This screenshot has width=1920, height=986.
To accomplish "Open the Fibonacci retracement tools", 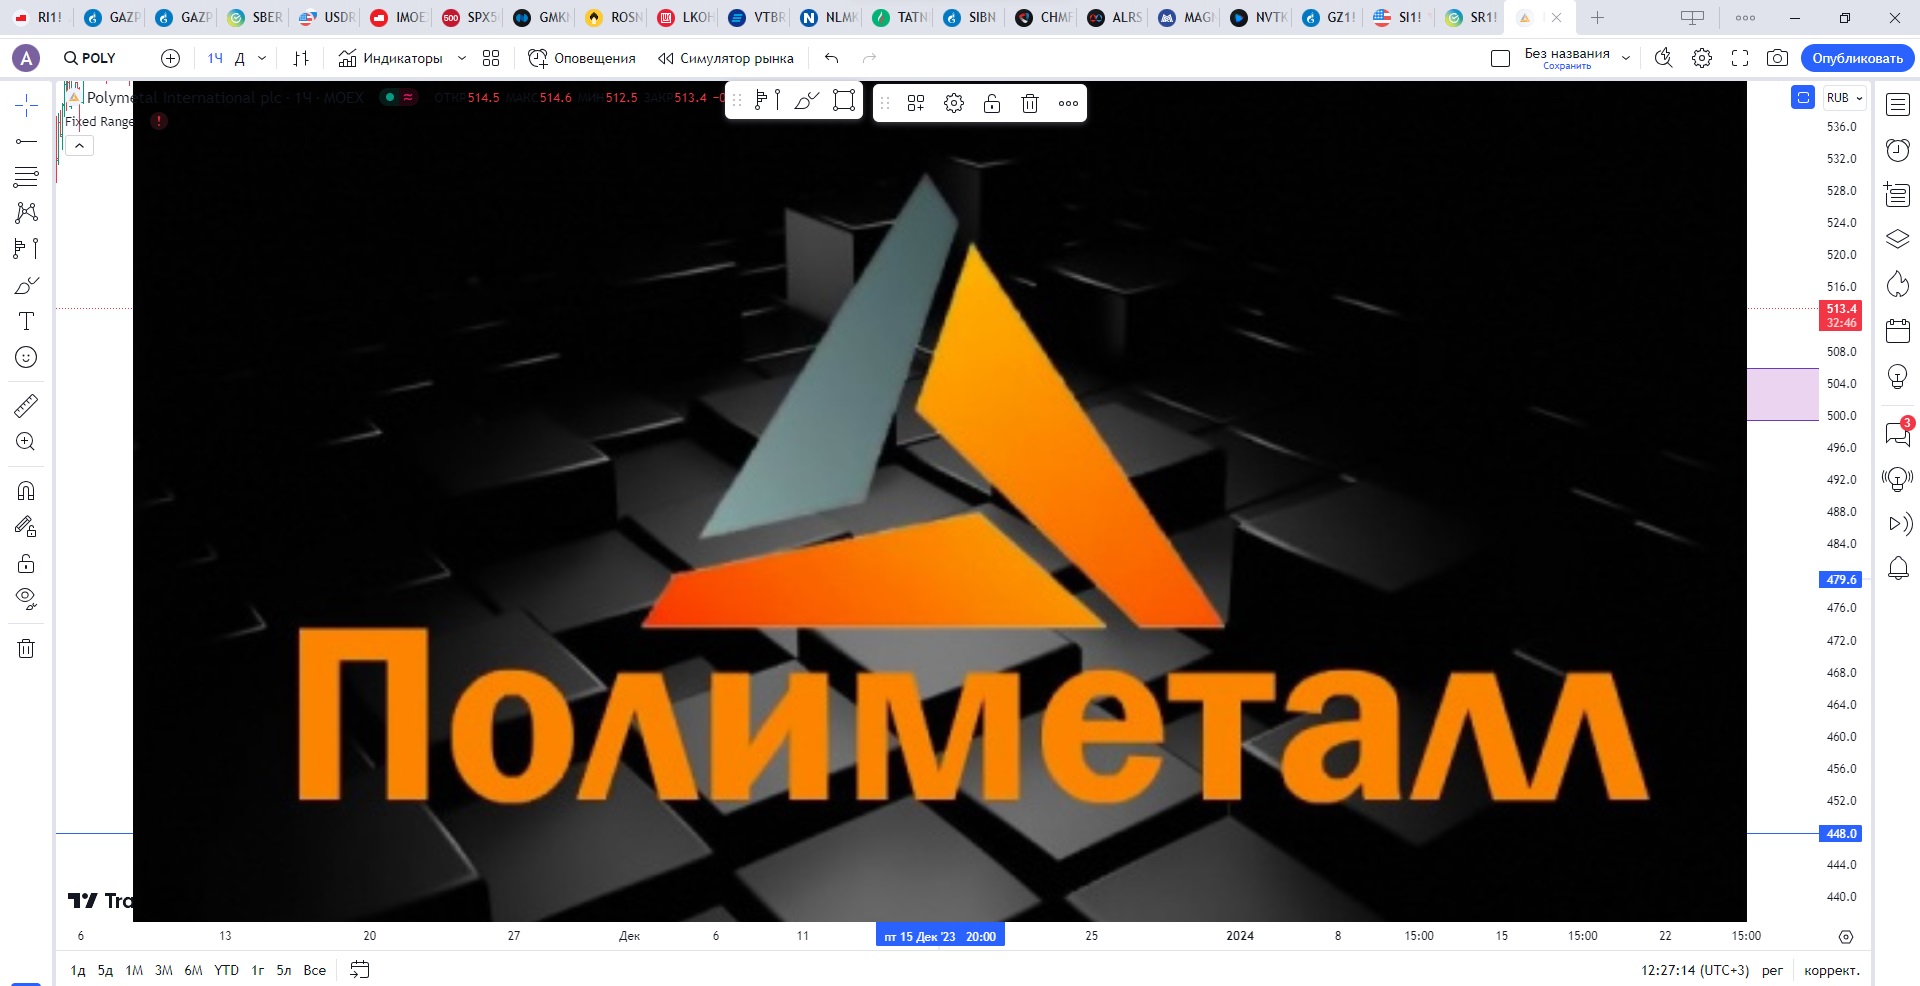I will click(26, 177).
